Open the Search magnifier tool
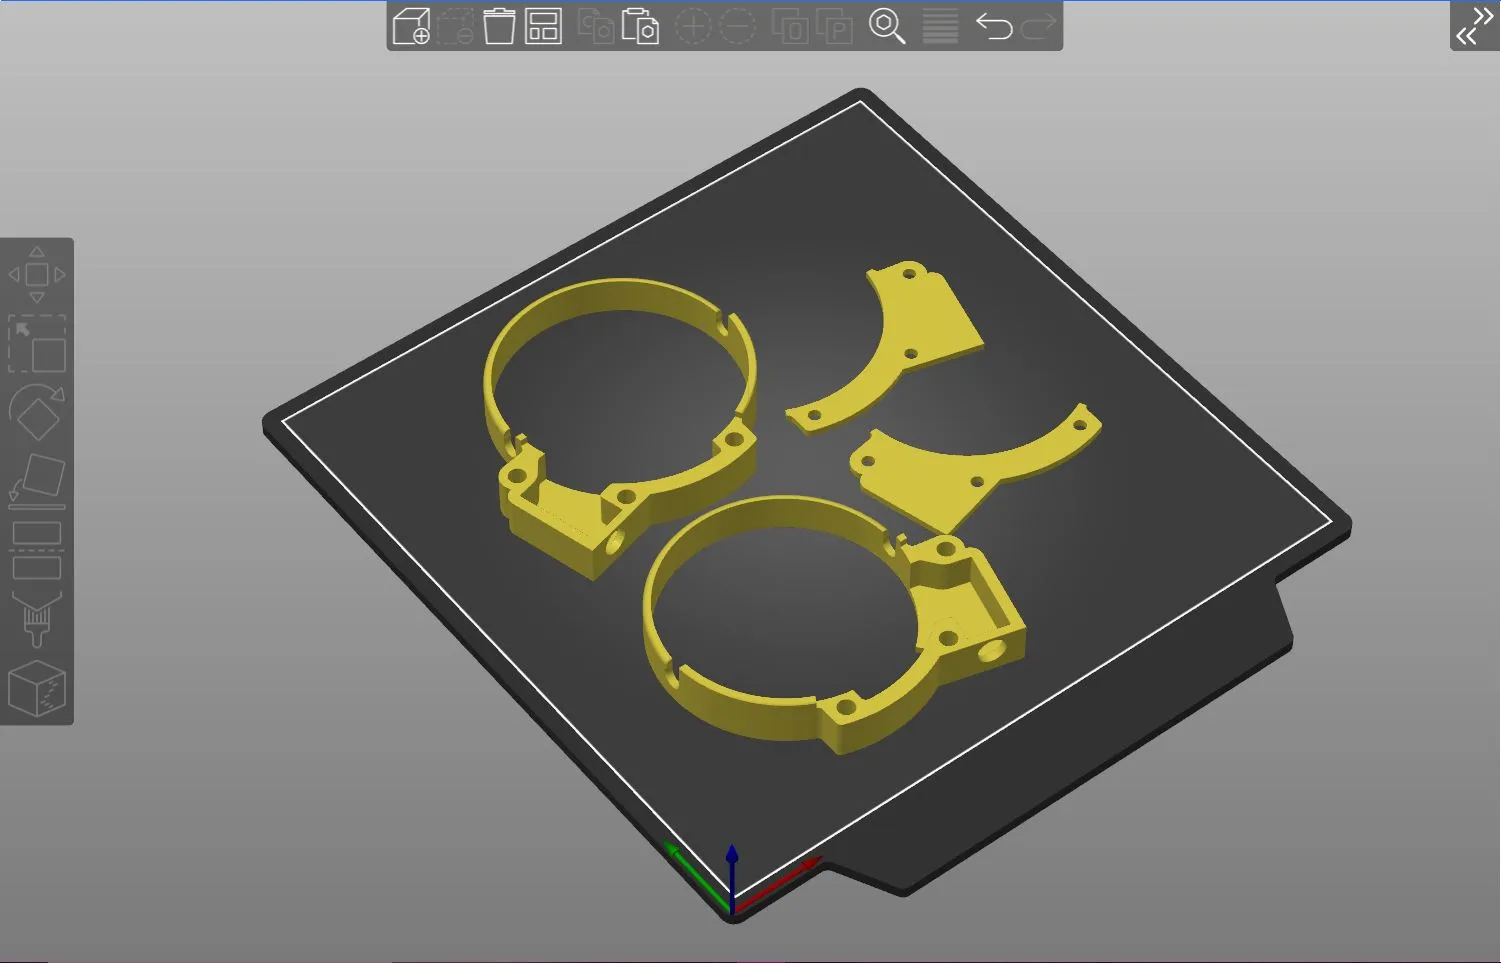This screenshot has width=1501, height=963. click(887, 25)
